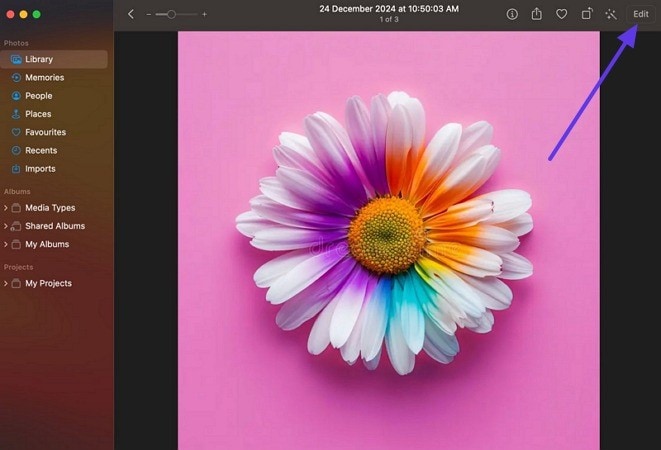Select the Media Types label

pos(50,208)
